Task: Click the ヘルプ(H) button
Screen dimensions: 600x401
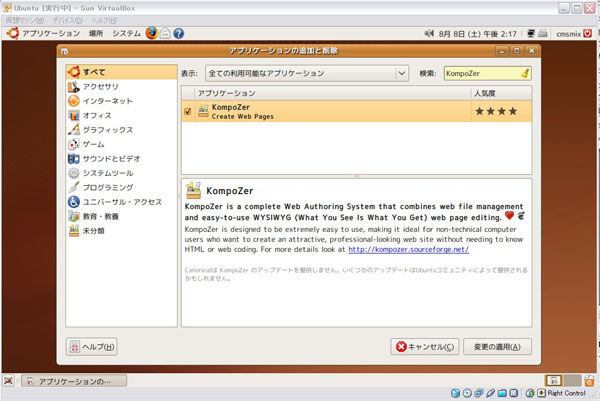Action: (x=91, y=347)
